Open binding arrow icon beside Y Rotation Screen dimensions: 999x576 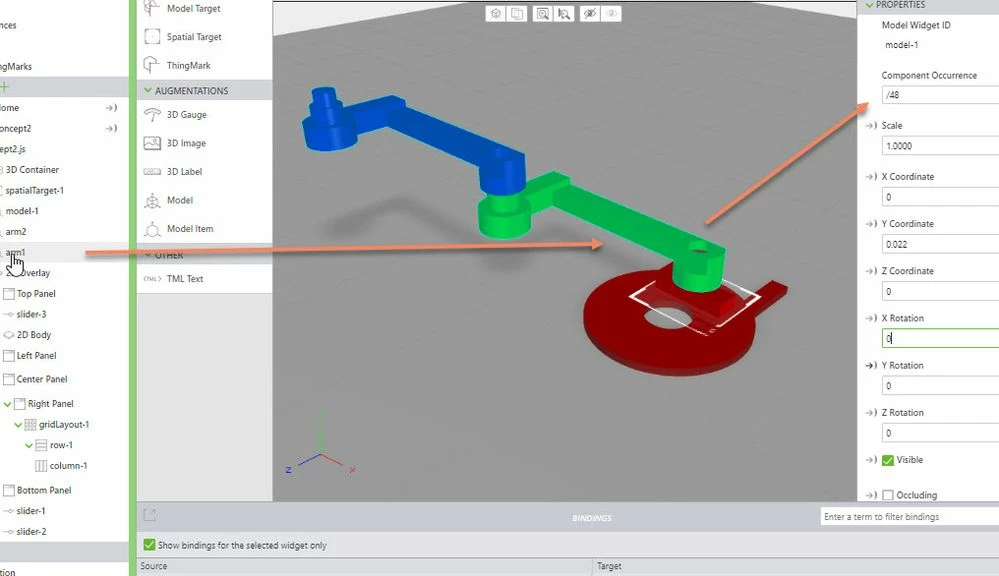(x=871, y=365)
